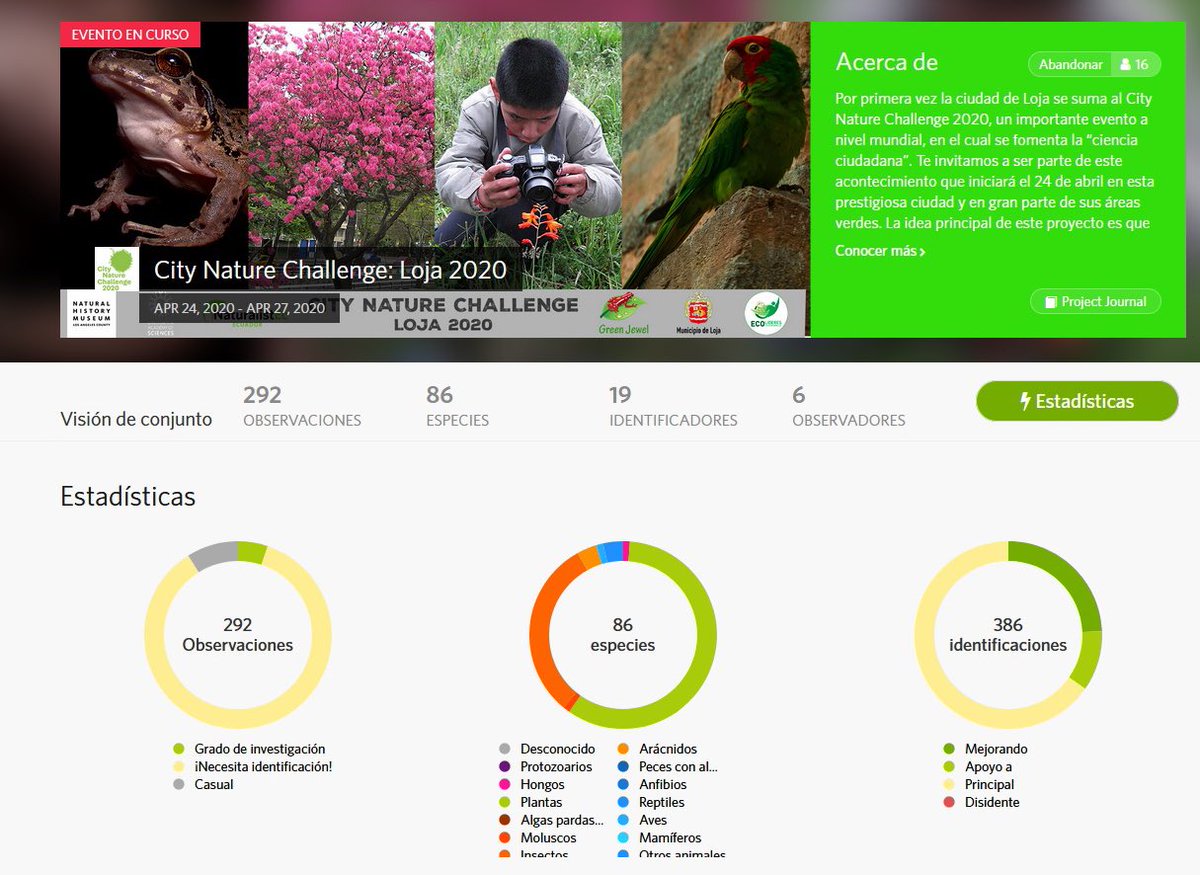Select the 19 Identificadores tab
This screenshot has width=1200, height=875.
click(x=673, y=407)
